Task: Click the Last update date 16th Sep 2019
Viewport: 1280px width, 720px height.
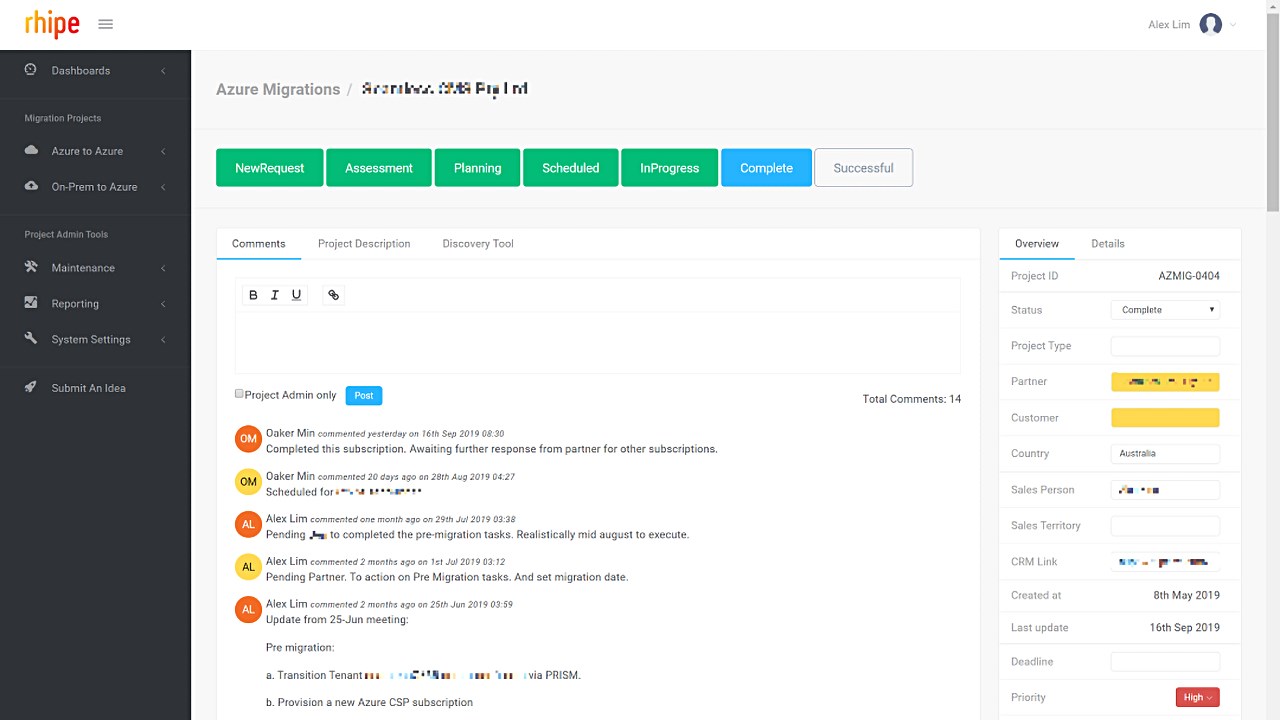Action: click(1184, 628)
